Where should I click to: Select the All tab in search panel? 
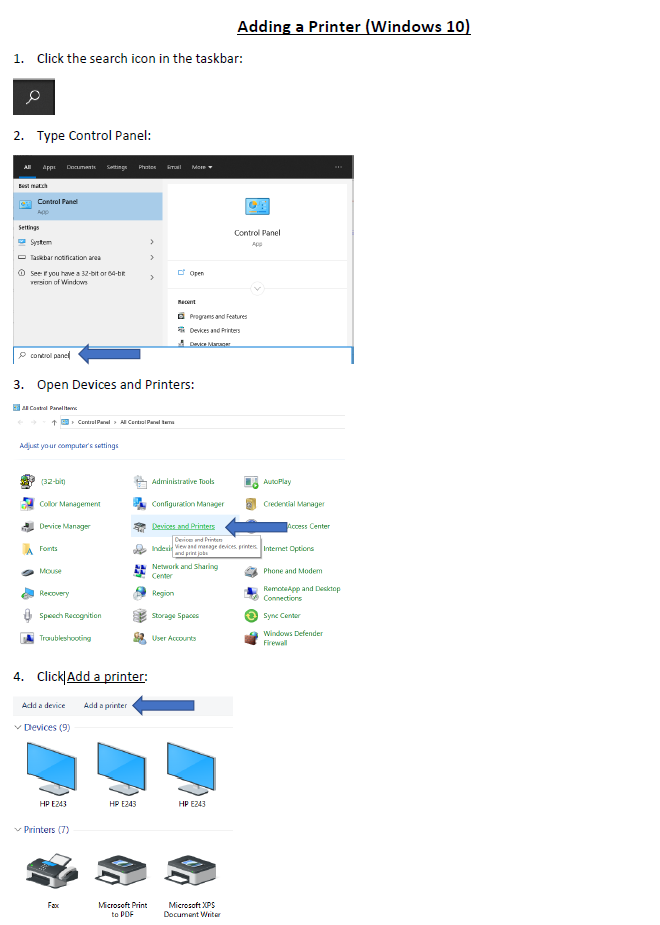pos(27,167)
